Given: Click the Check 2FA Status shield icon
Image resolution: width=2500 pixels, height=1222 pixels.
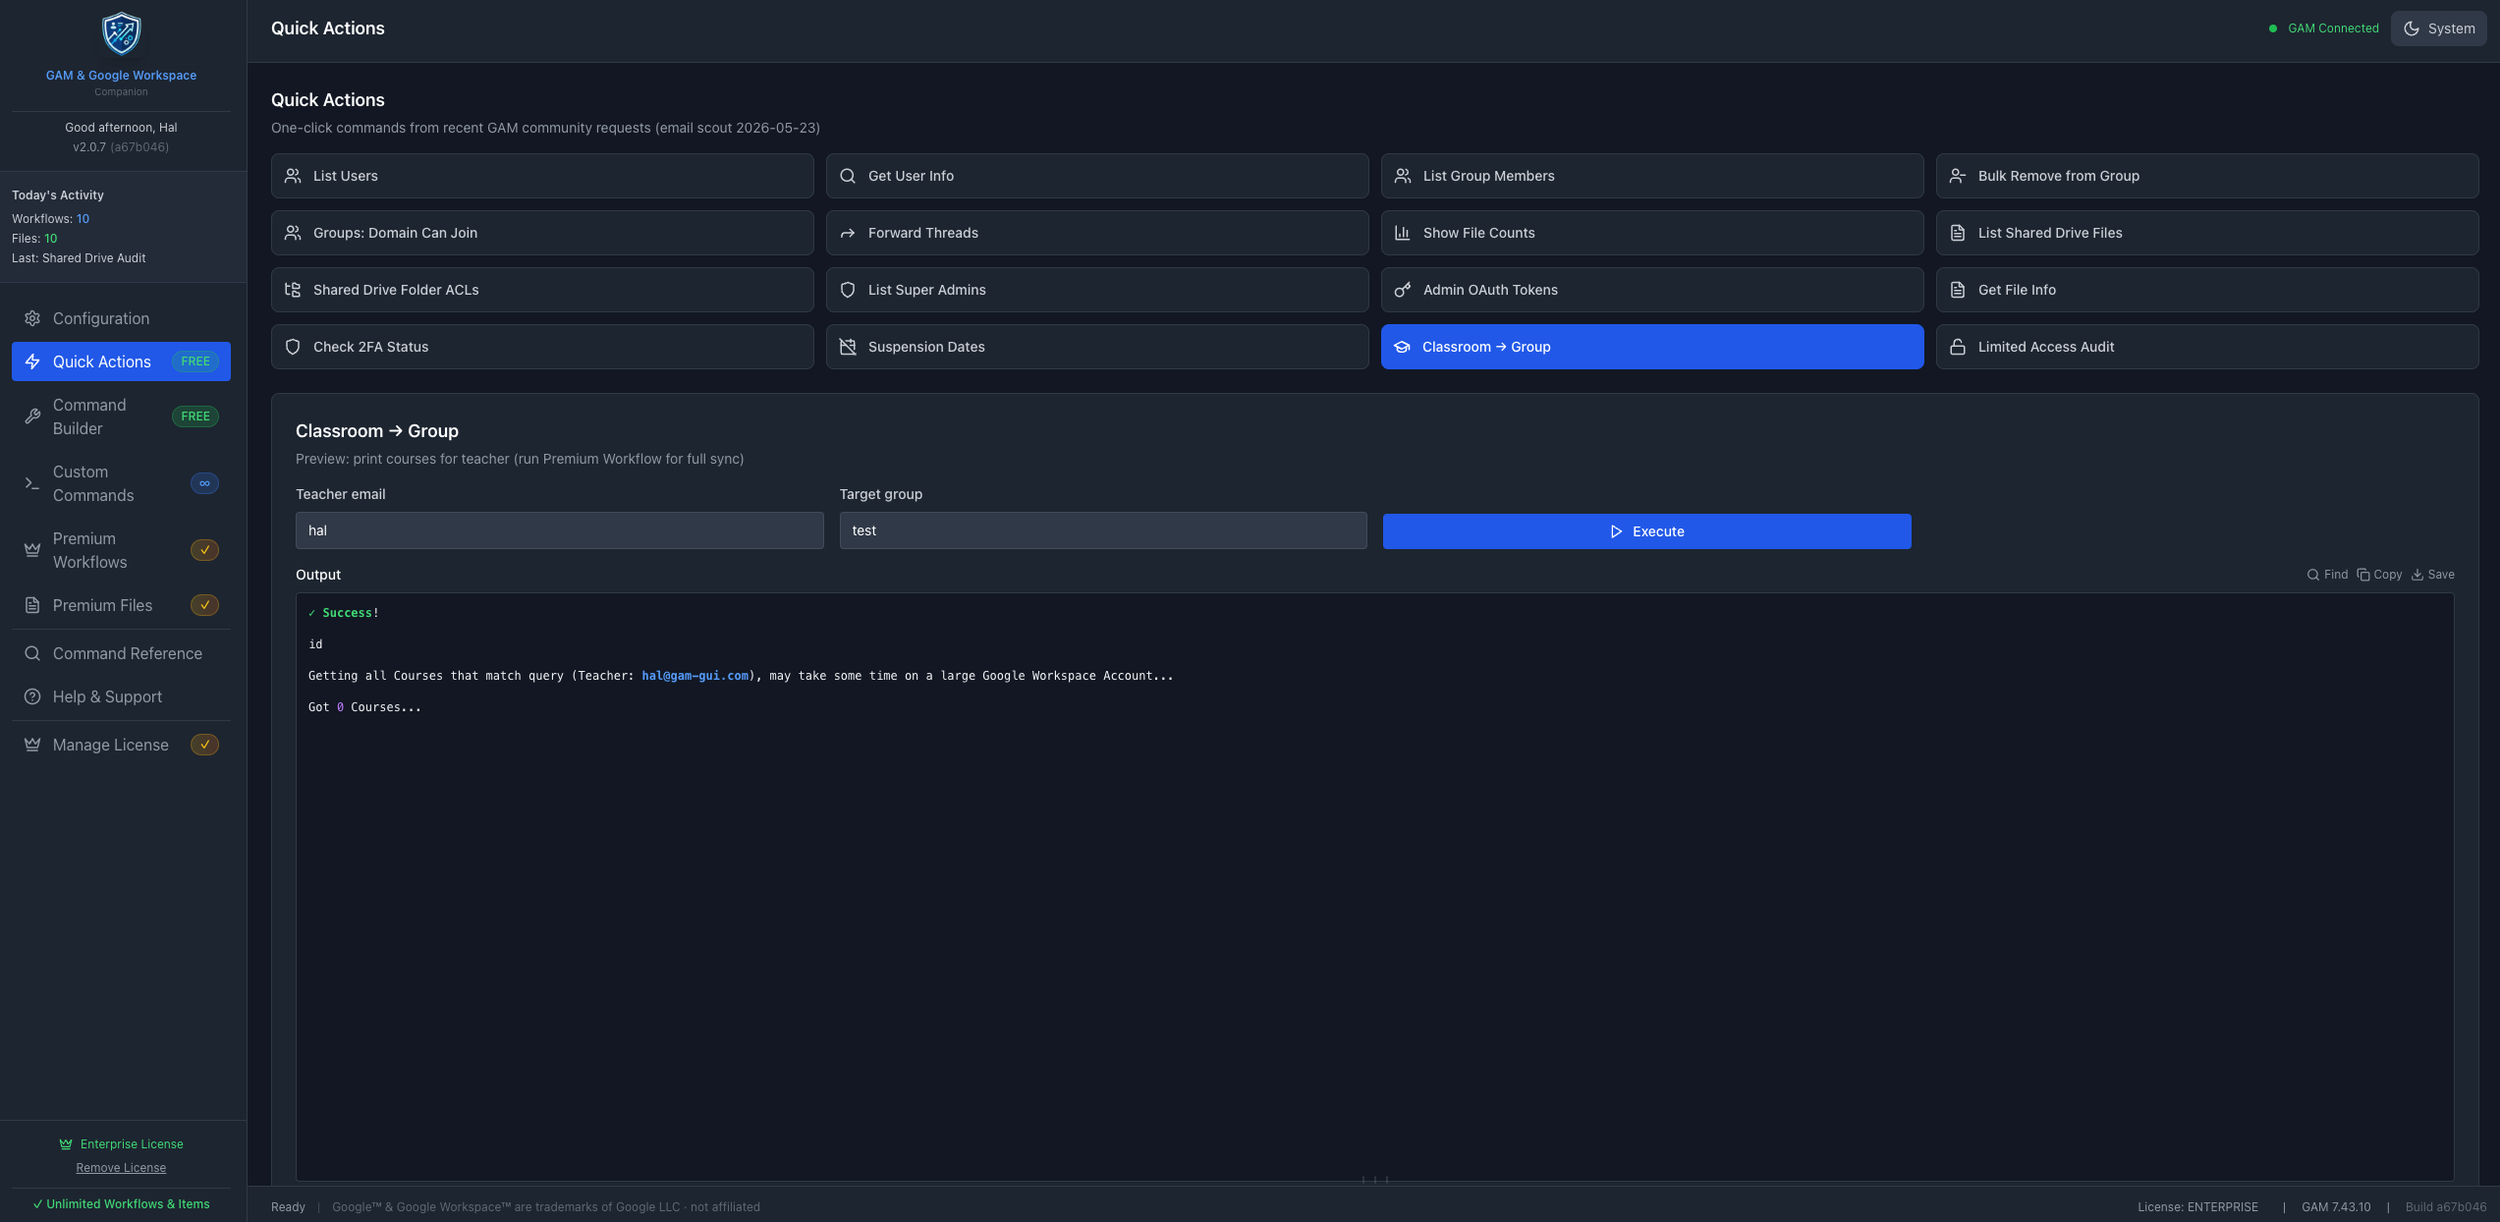Looking at the screenshot, I should point(293,347).
